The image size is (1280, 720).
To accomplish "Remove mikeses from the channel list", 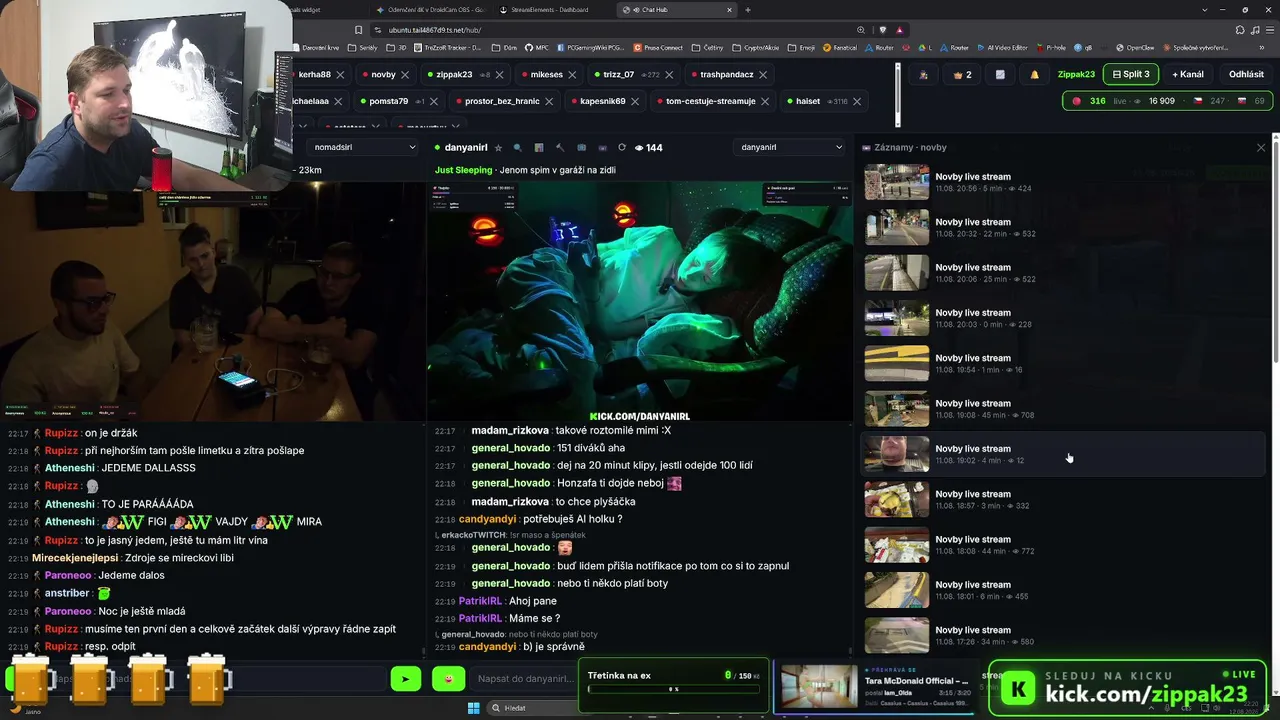I will point(572,74).
